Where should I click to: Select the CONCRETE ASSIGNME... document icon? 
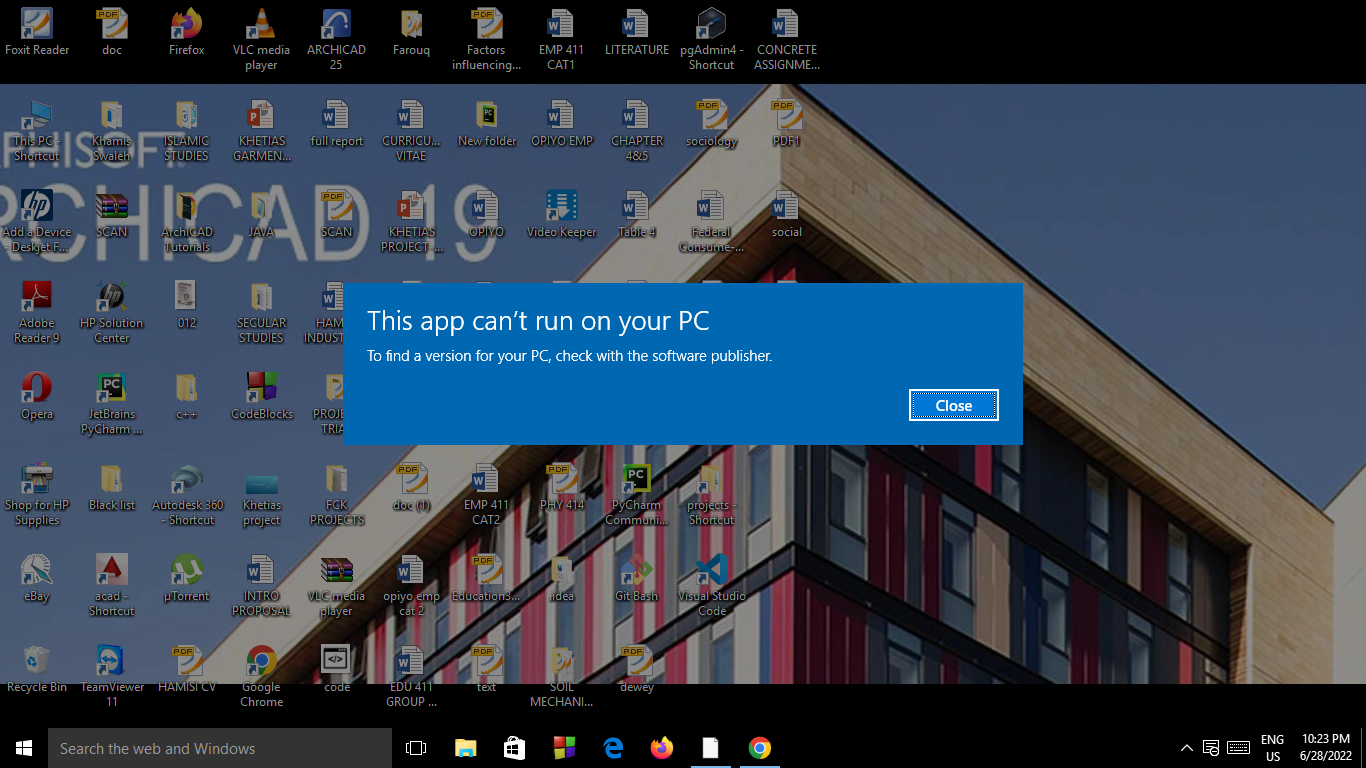click(786, 40)
